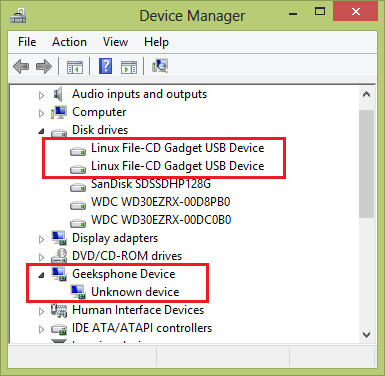Viewport: 385px width, 376px height.
Task: Expand the Display adapters node
Action: coord(41,239)
